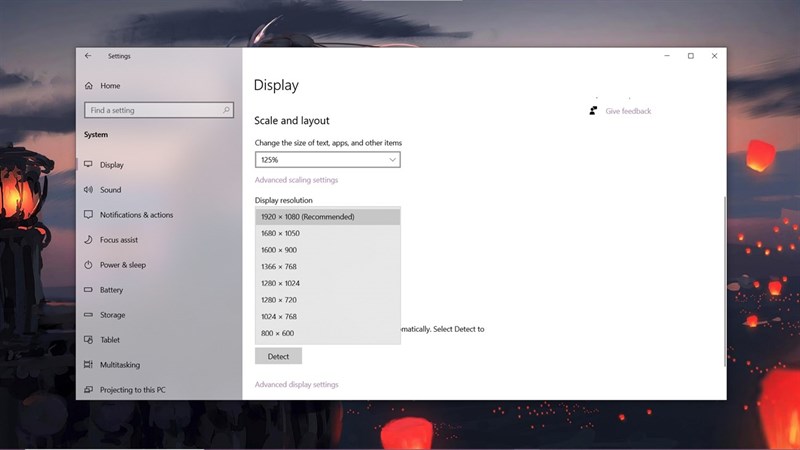
Task: Click the Find a setting search box
Action: pos(159,110)
